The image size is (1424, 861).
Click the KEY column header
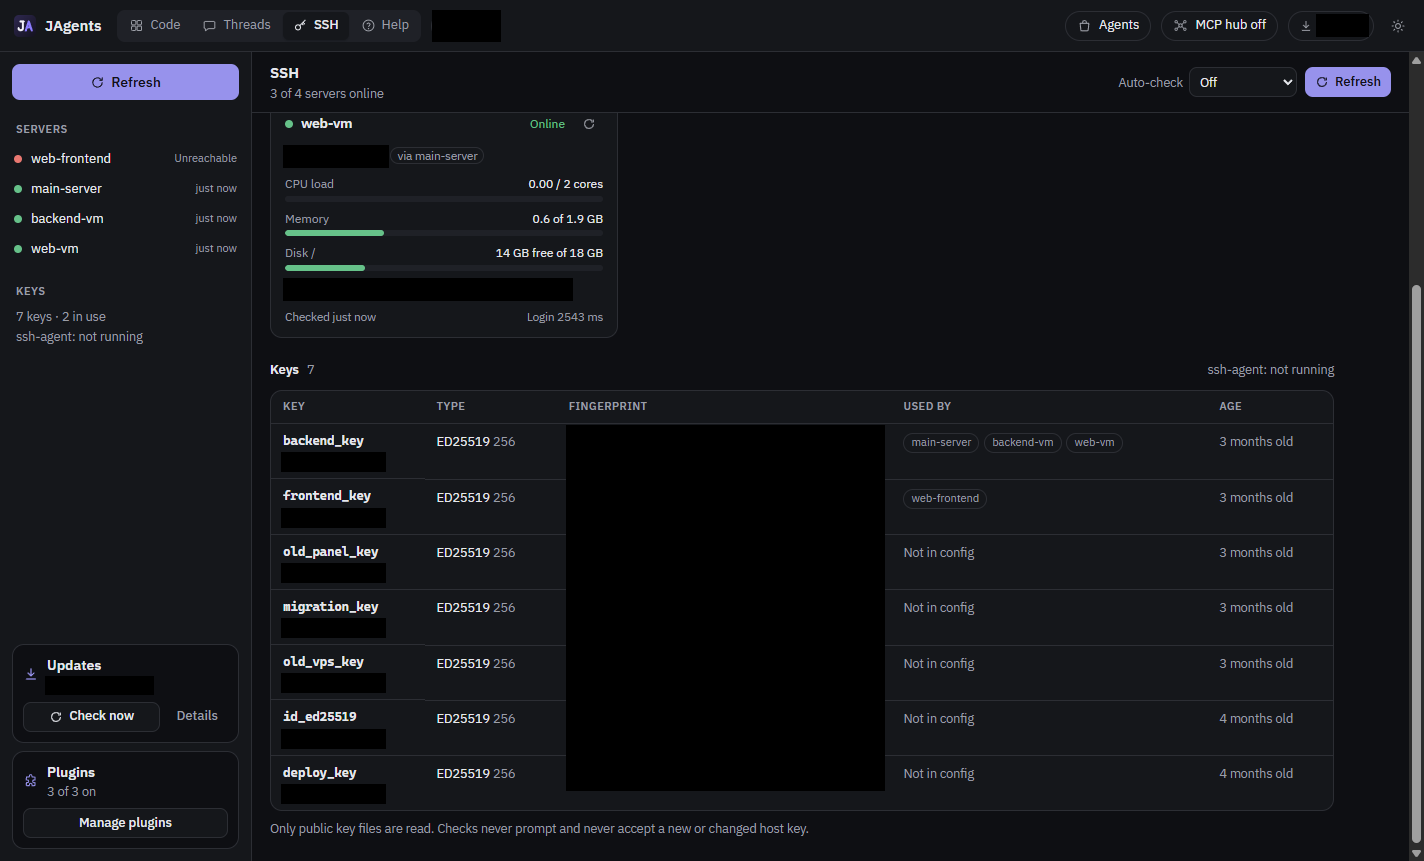coord(294,407)
